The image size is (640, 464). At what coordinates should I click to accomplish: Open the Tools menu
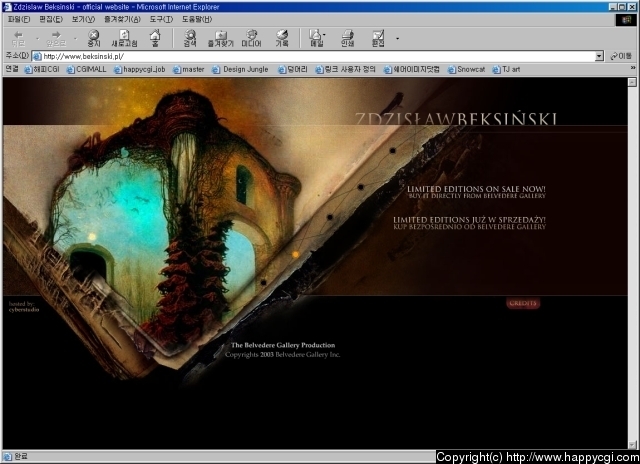[161, 19]
